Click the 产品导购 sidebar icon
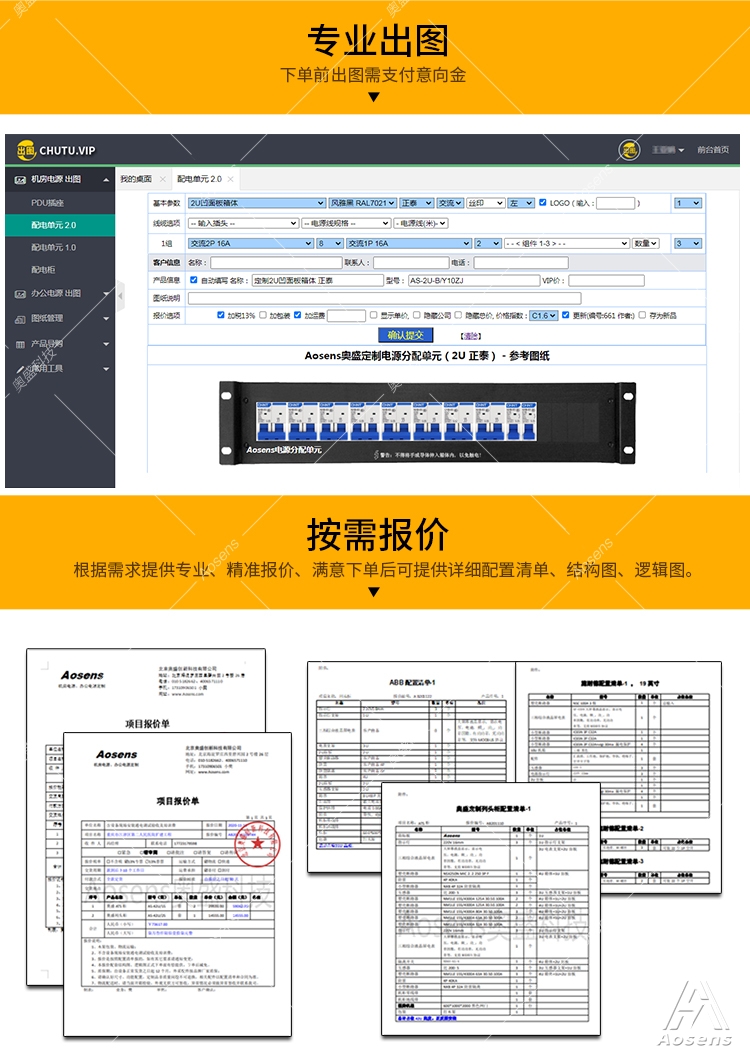The width and height of the screenshot is (750, 1061). [x=20, y=344]
